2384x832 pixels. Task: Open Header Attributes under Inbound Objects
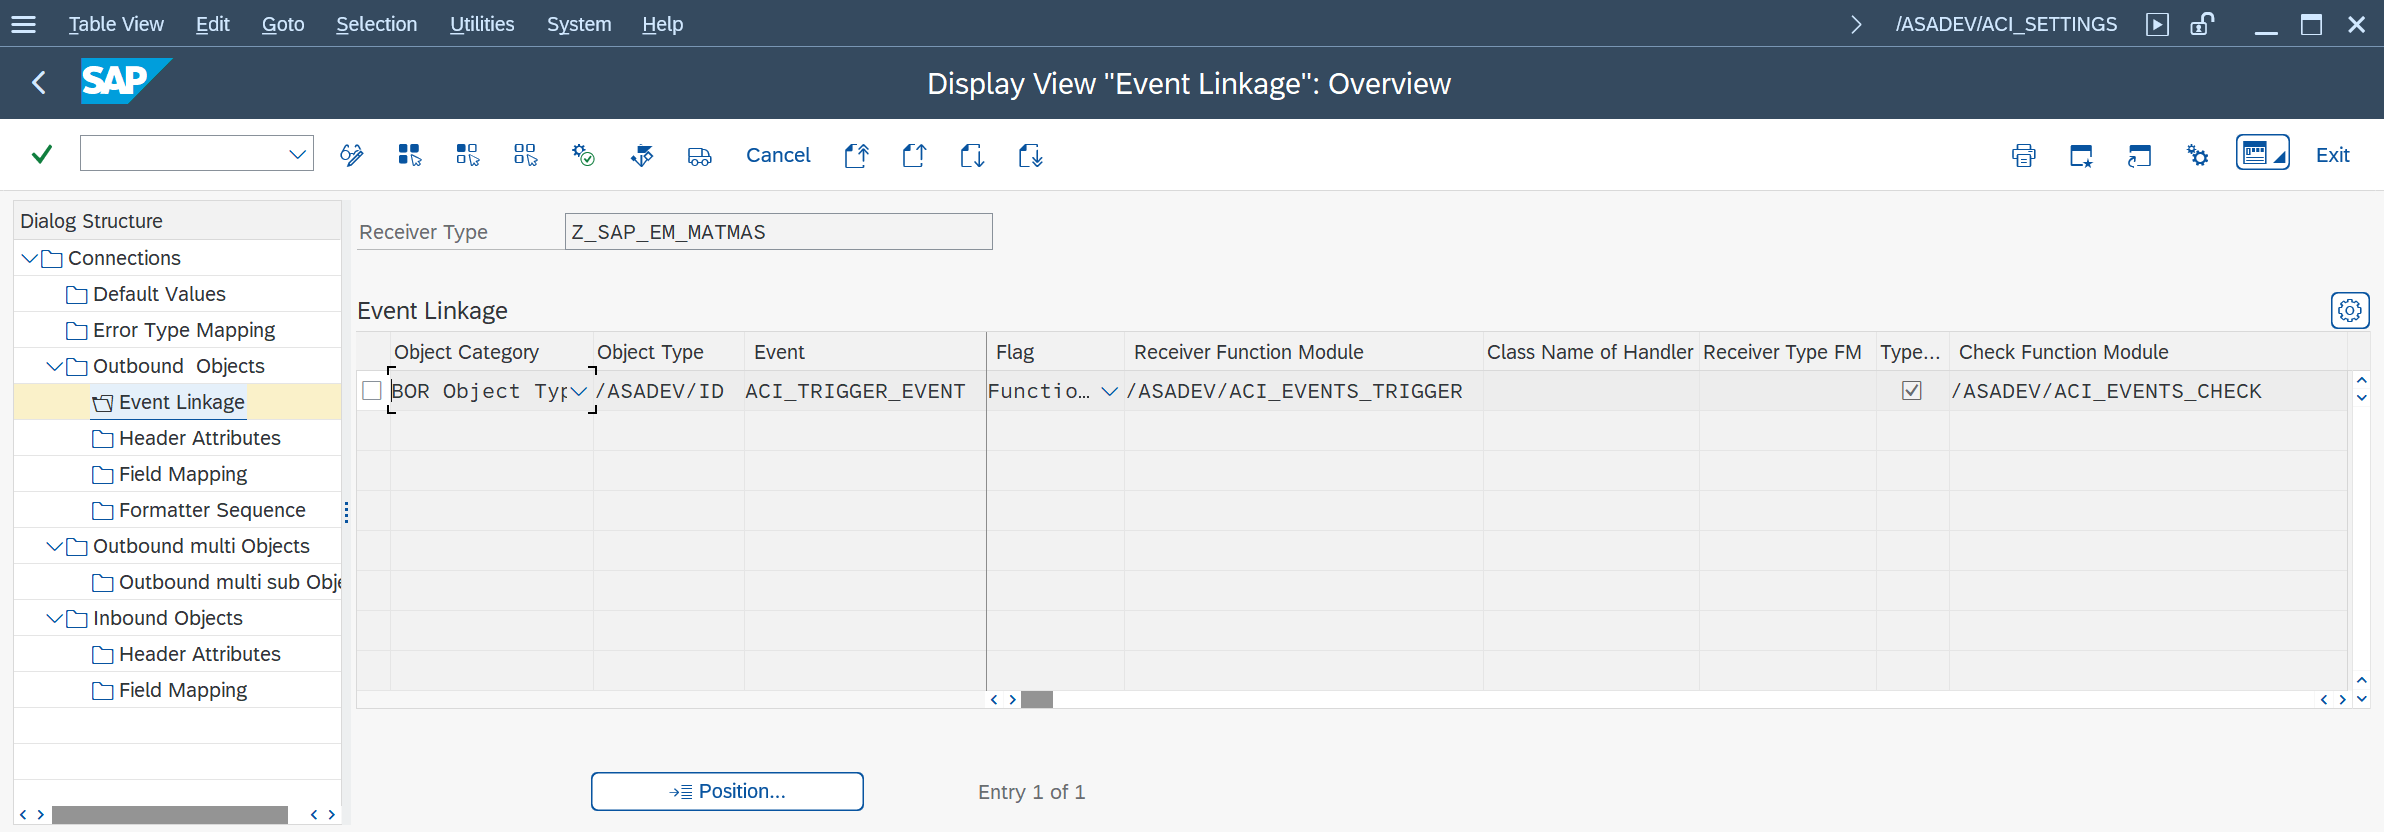200,654
